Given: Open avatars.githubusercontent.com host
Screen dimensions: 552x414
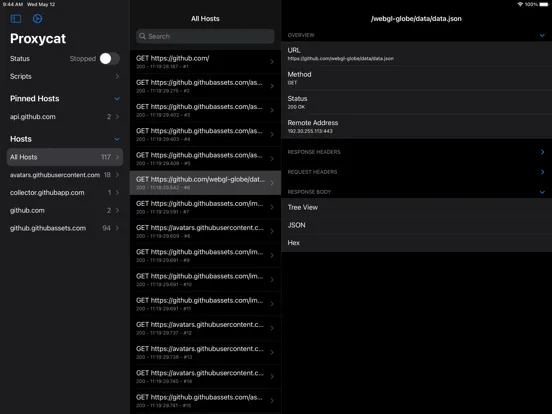Looking at the screenshot, I should tap(65, 175).
